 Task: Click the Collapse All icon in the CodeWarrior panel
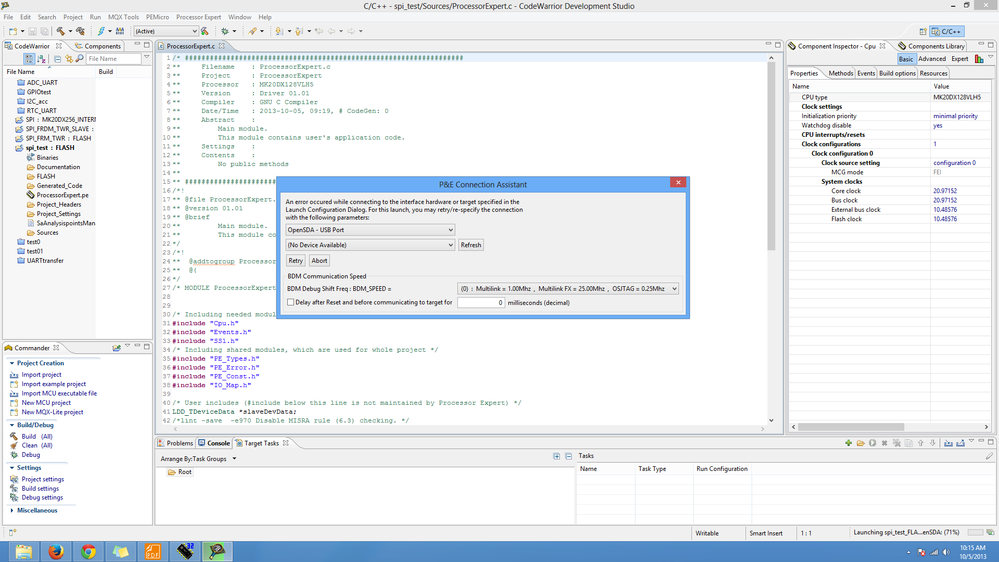[x=57, y=59]
